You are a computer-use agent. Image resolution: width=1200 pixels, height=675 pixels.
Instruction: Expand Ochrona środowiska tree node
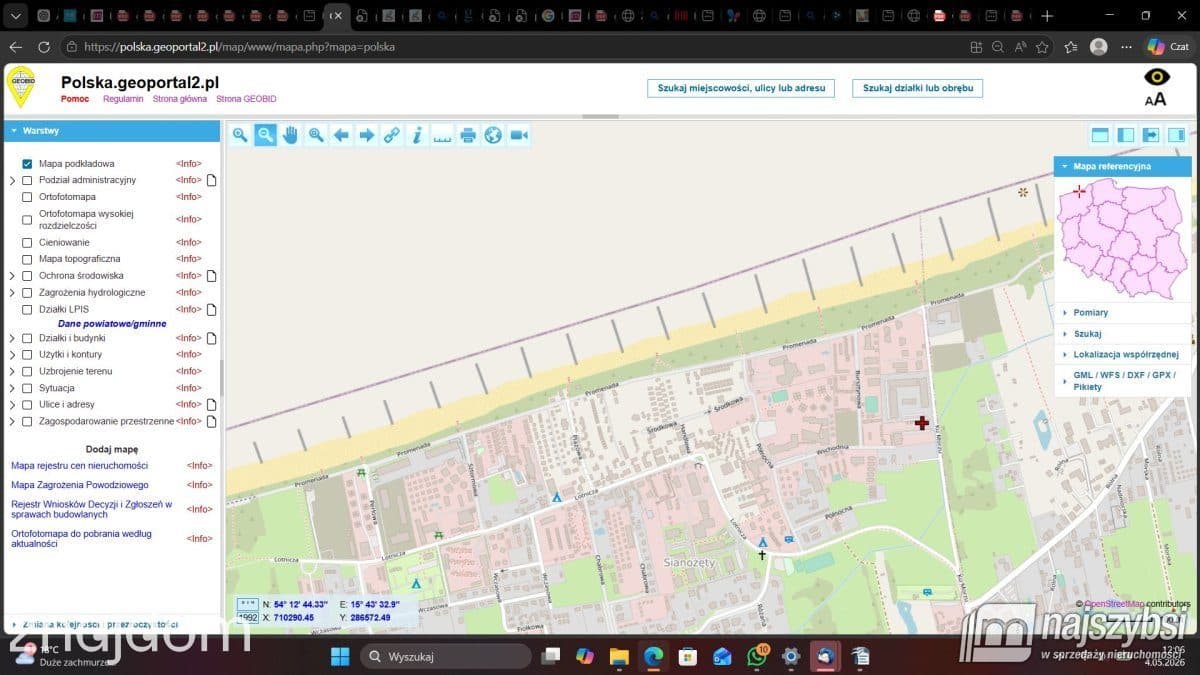coord(12,276)
